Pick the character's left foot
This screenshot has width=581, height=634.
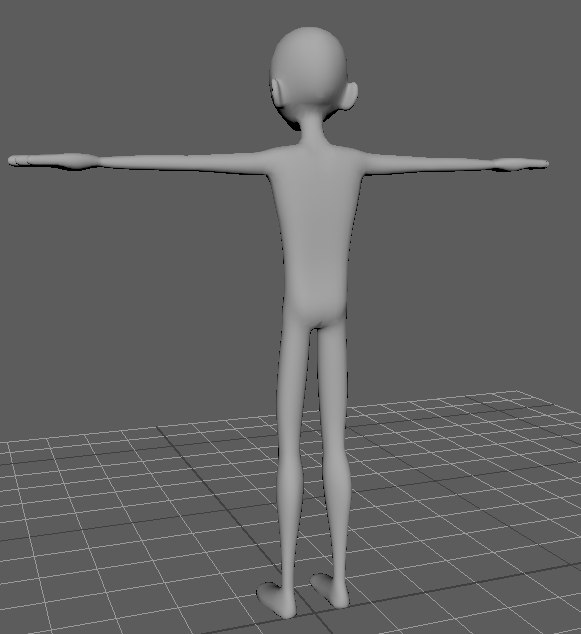pos(278,598)
